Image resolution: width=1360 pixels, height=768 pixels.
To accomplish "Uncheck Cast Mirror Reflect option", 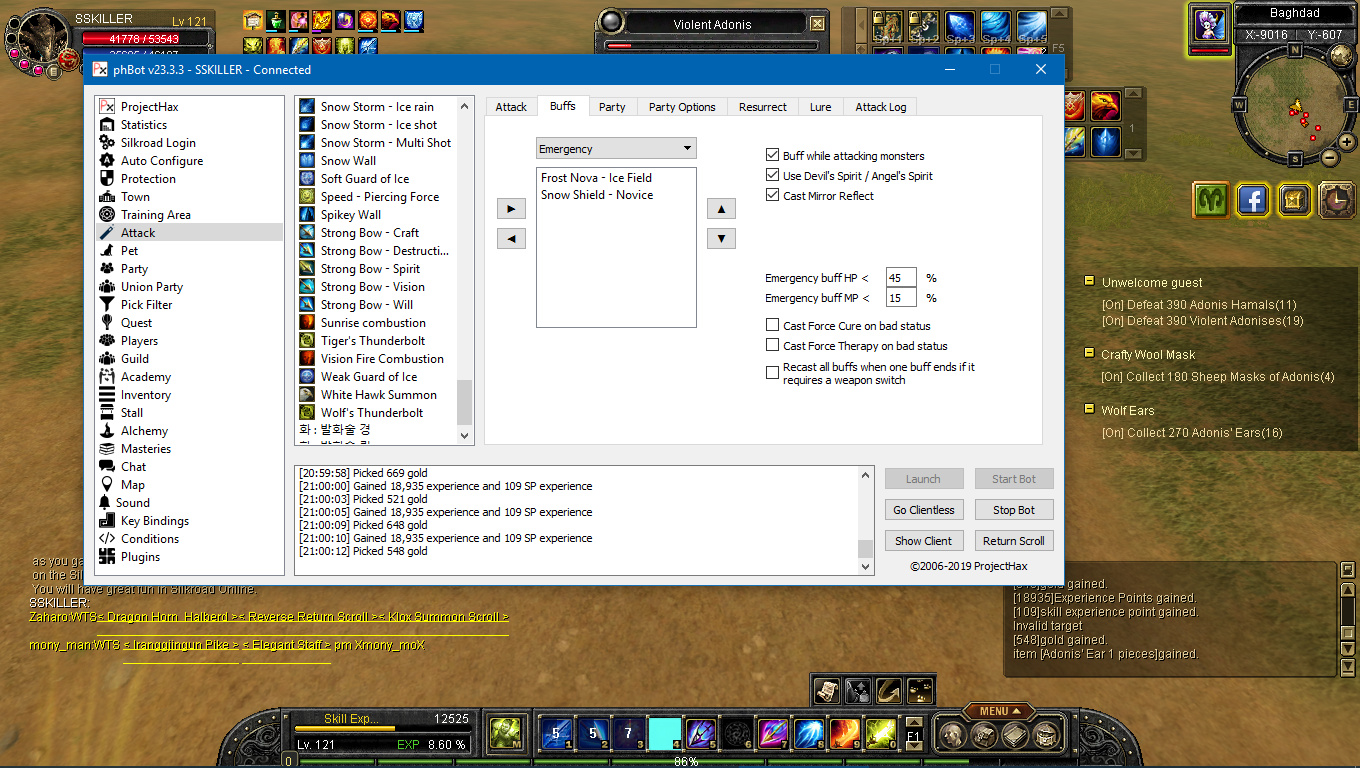I will click(x=772, y=196).
